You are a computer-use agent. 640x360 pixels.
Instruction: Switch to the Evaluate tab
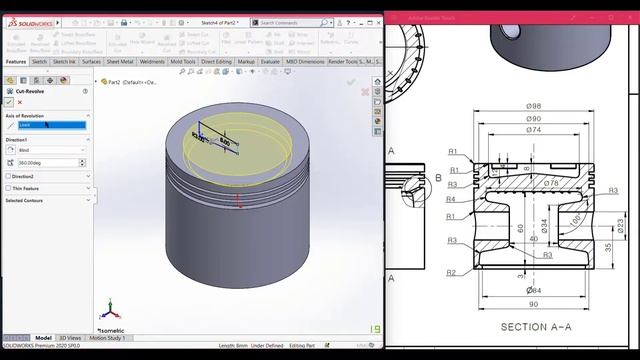pos(270,62)
